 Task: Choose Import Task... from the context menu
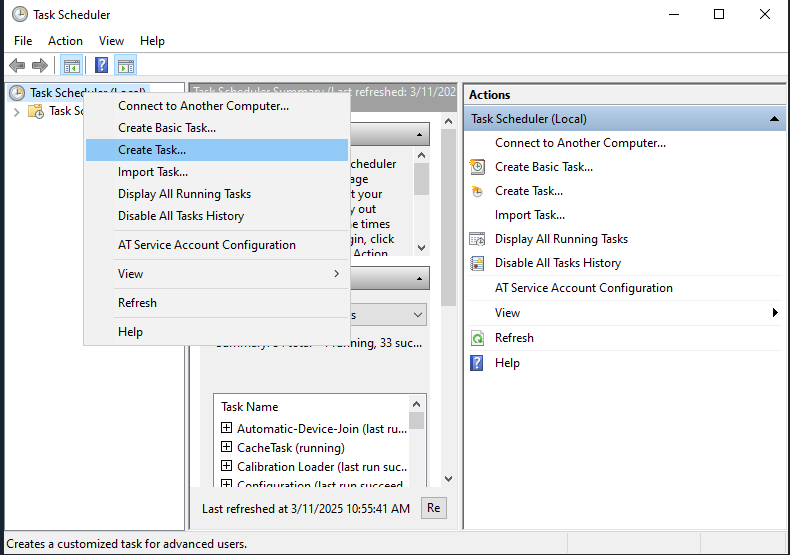[x=152, y=172]
